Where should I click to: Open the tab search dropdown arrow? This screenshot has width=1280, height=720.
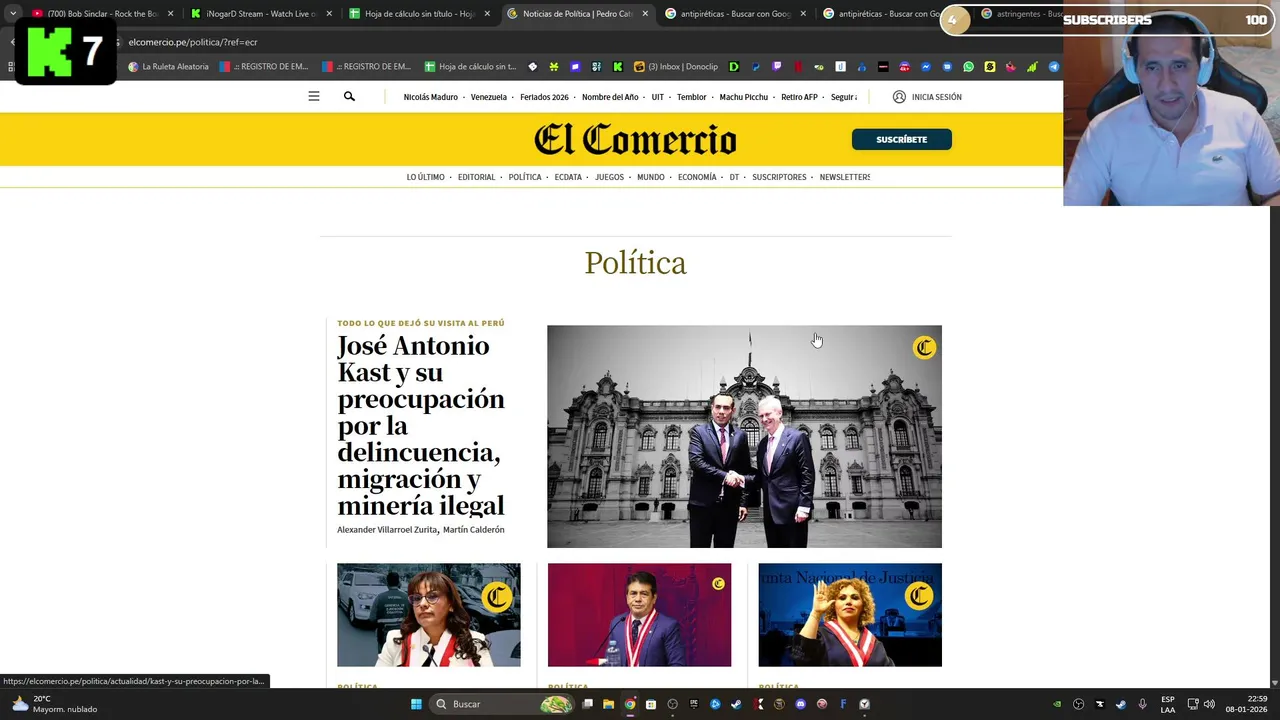[13, 14]
